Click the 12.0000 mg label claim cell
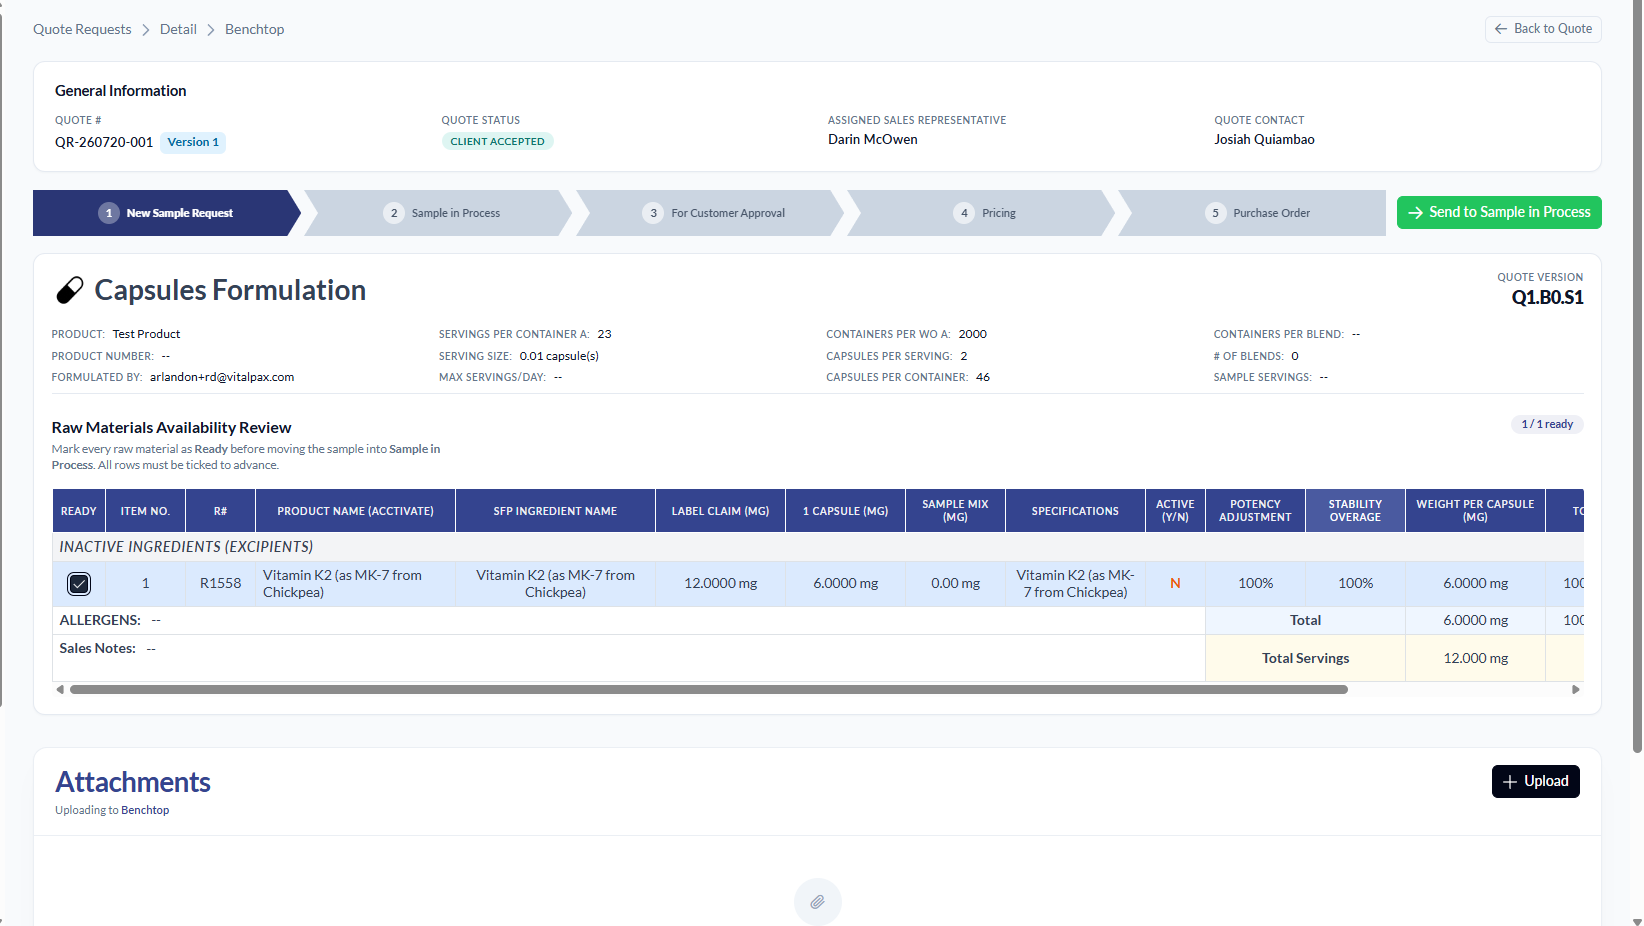The height and width of the screenshot is (926, 1644). pyautogui.click(x=720, y=583)
